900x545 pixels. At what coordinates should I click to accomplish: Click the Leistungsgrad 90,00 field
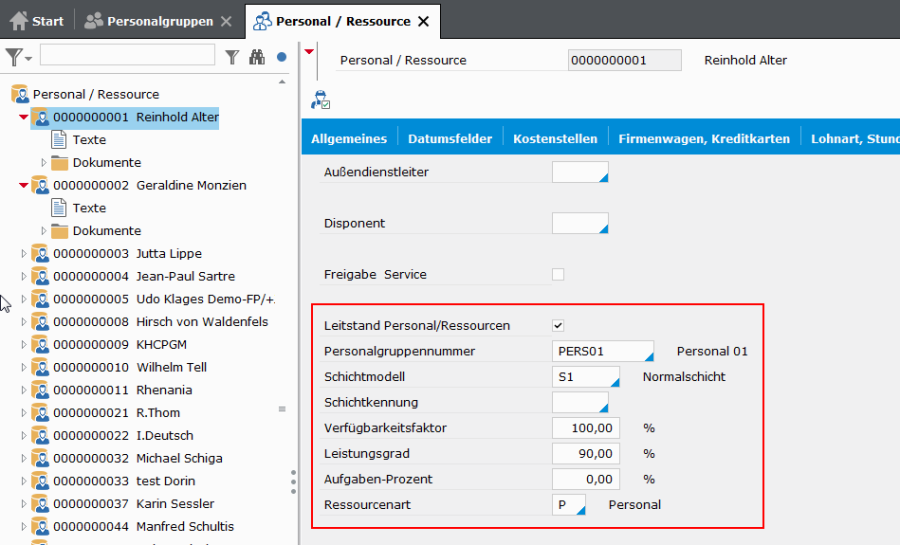(585, 454)
